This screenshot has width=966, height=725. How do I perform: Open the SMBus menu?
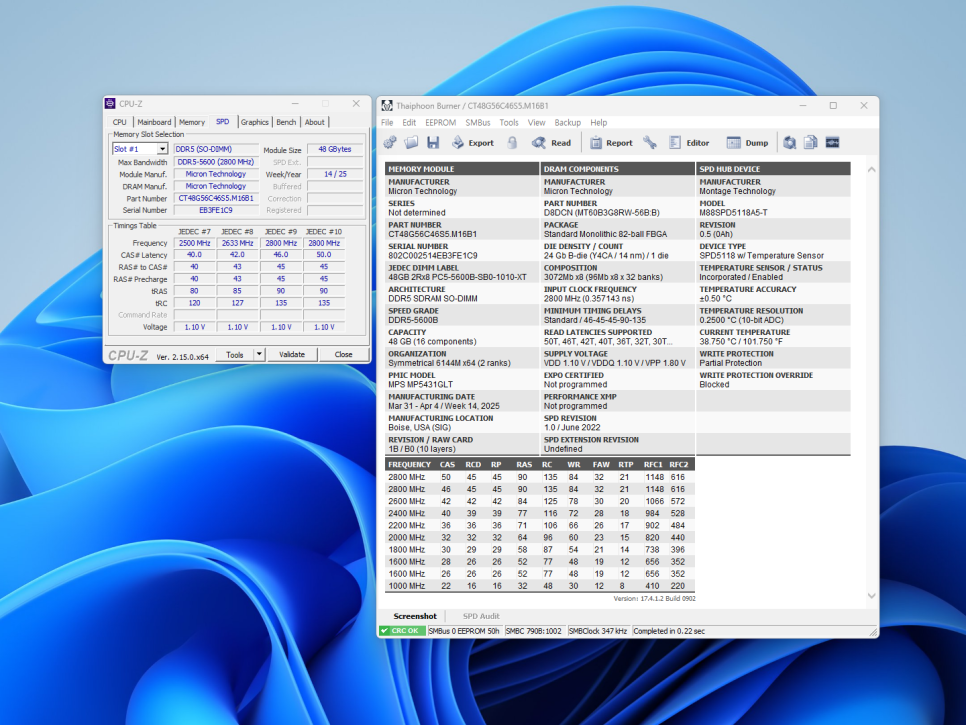point(478,123)
